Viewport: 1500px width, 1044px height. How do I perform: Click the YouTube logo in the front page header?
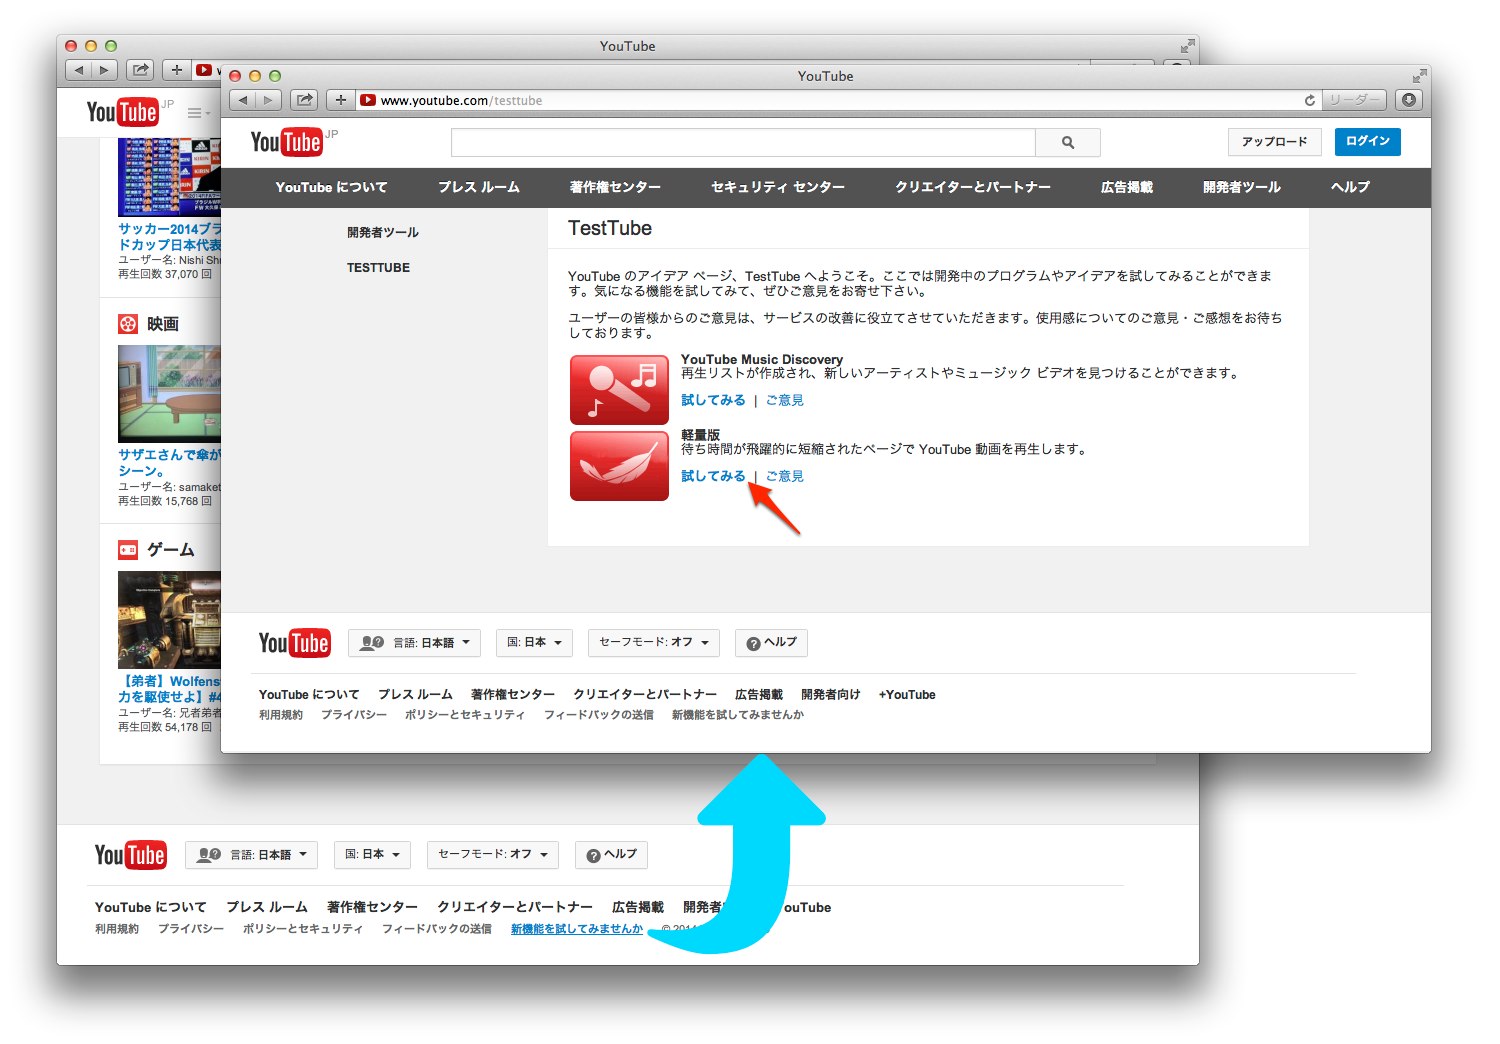(288, 142)
